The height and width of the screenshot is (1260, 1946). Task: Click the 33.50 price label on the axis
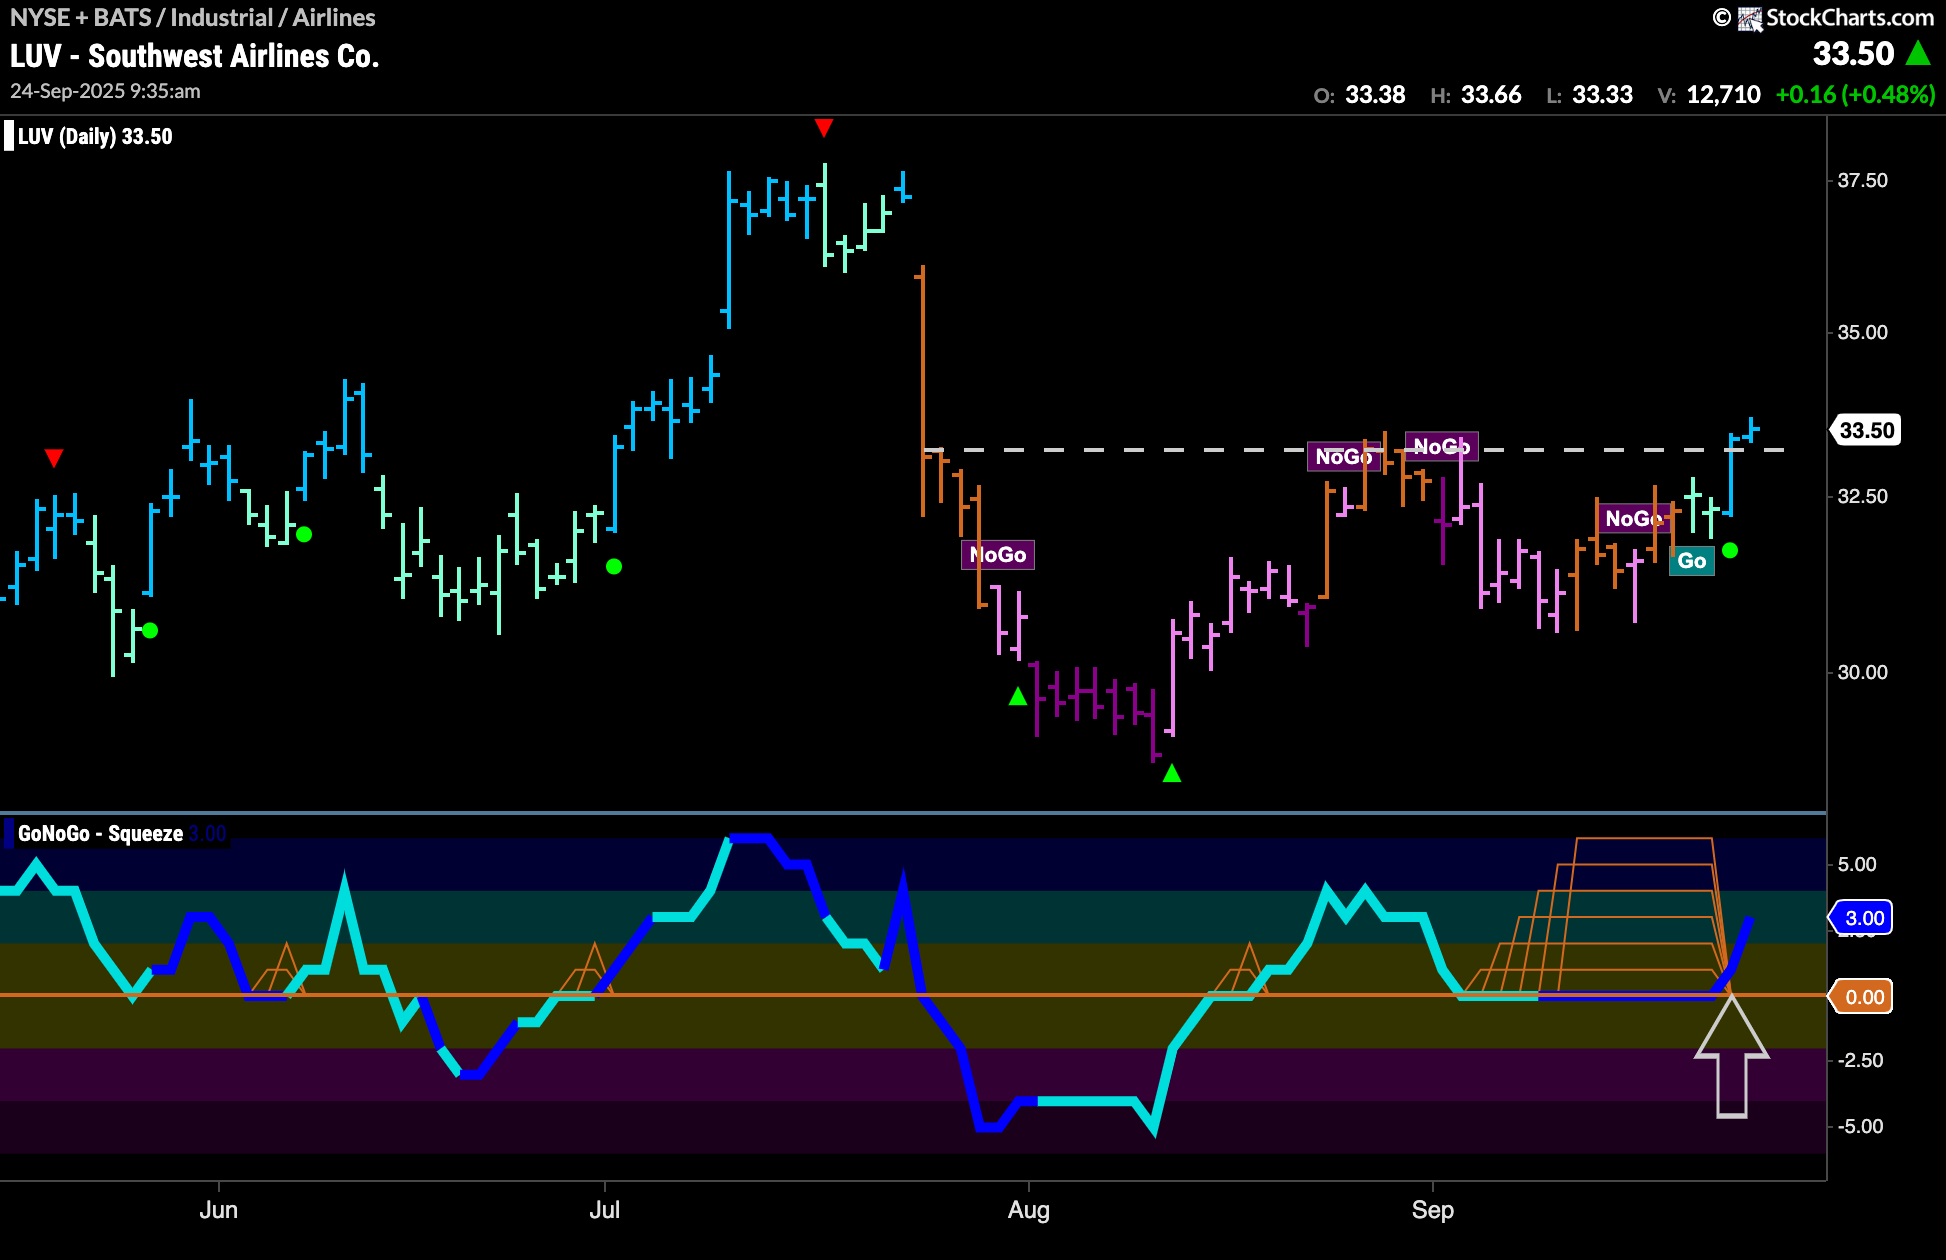coord(1866,430)
